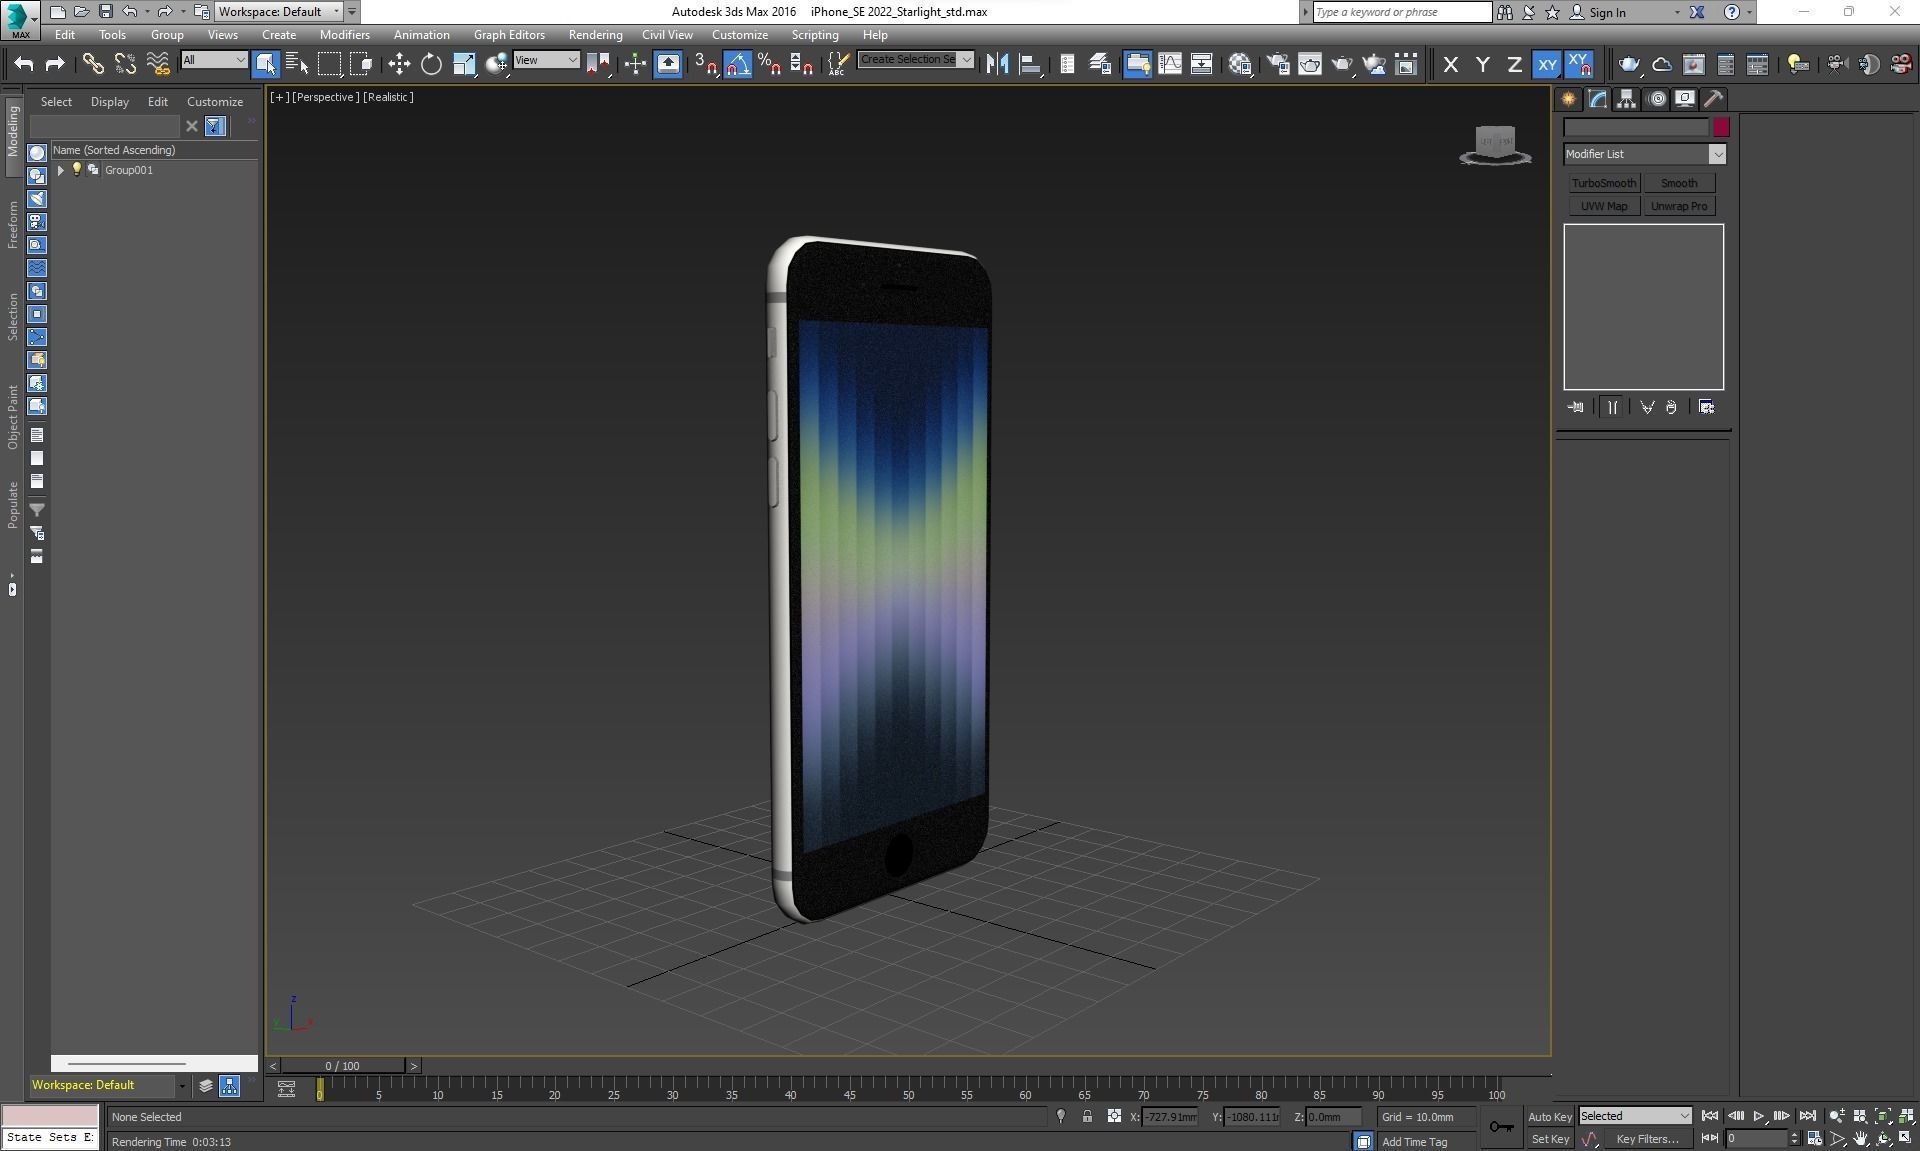The height and width of the screenshot is (1151, 1920).
Task: Open Schematic View from toolbar
Action: (x=1201, y=64)
